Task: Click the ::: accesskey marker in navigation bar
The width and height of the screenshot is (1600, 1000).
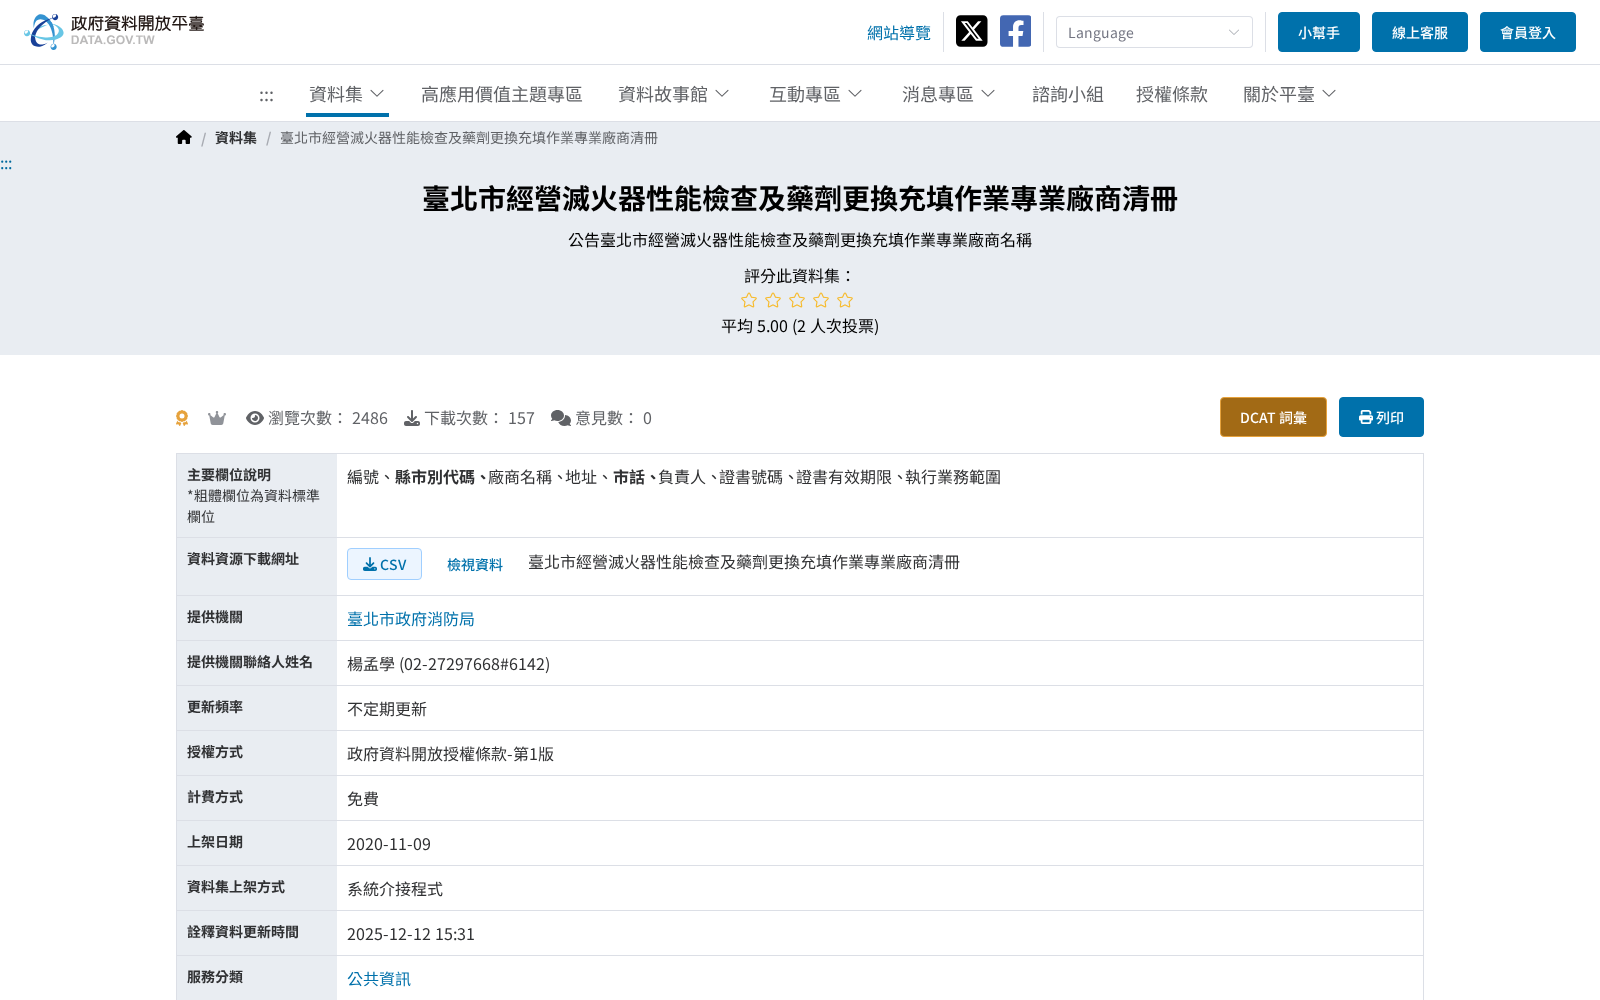Action: click(266, 96)
